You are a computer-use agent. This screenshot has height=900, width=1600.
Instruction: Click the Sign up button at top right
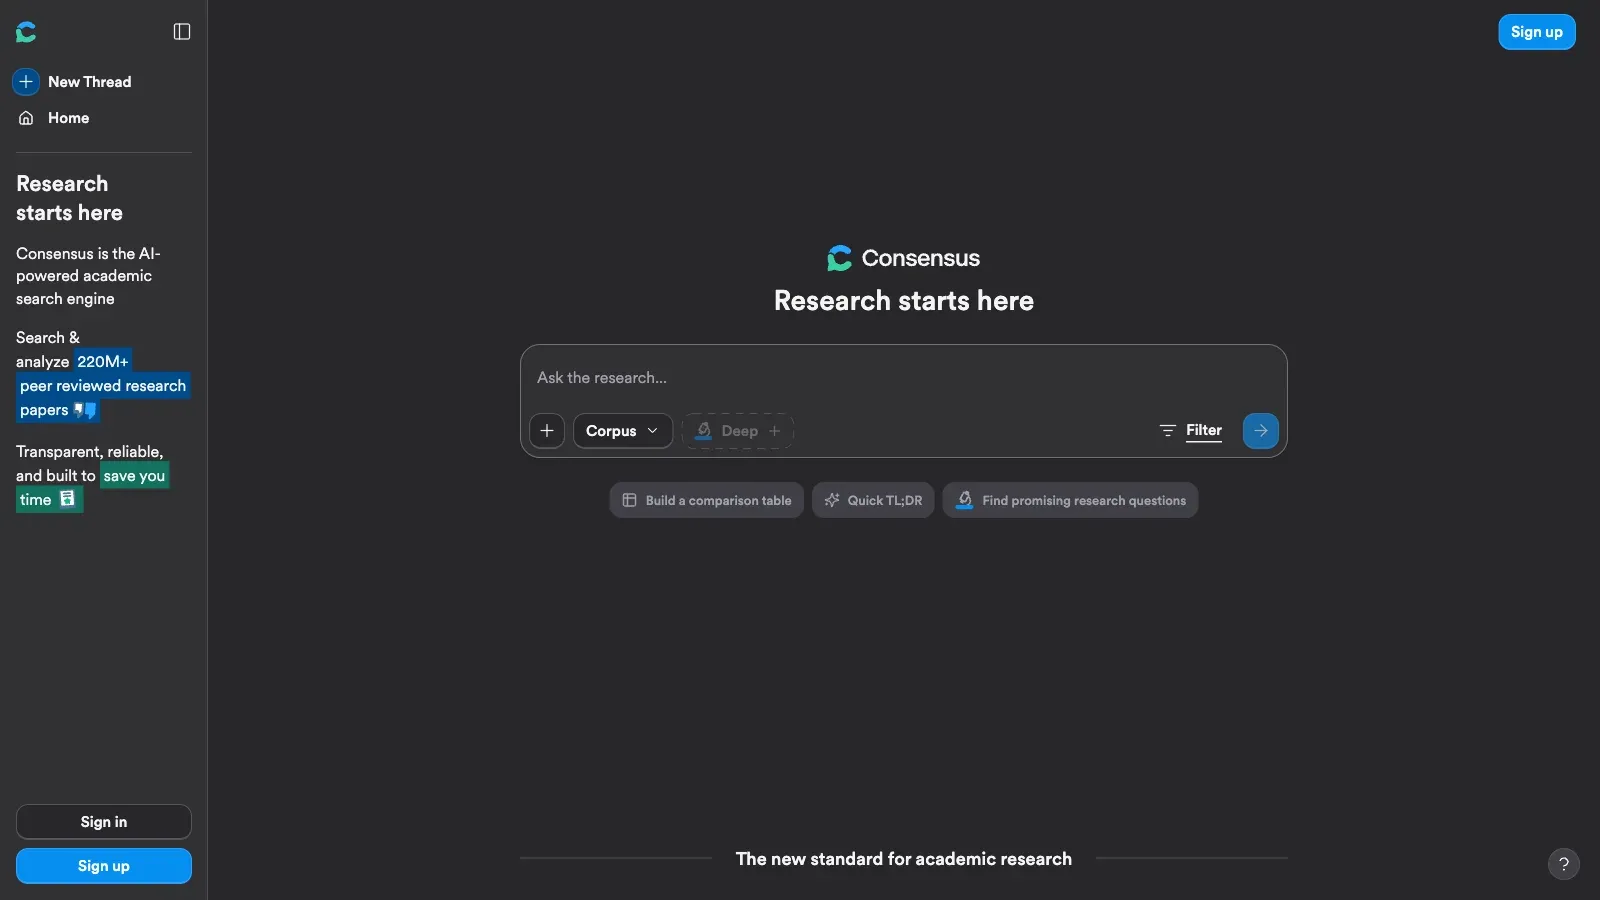point(1536,32)
